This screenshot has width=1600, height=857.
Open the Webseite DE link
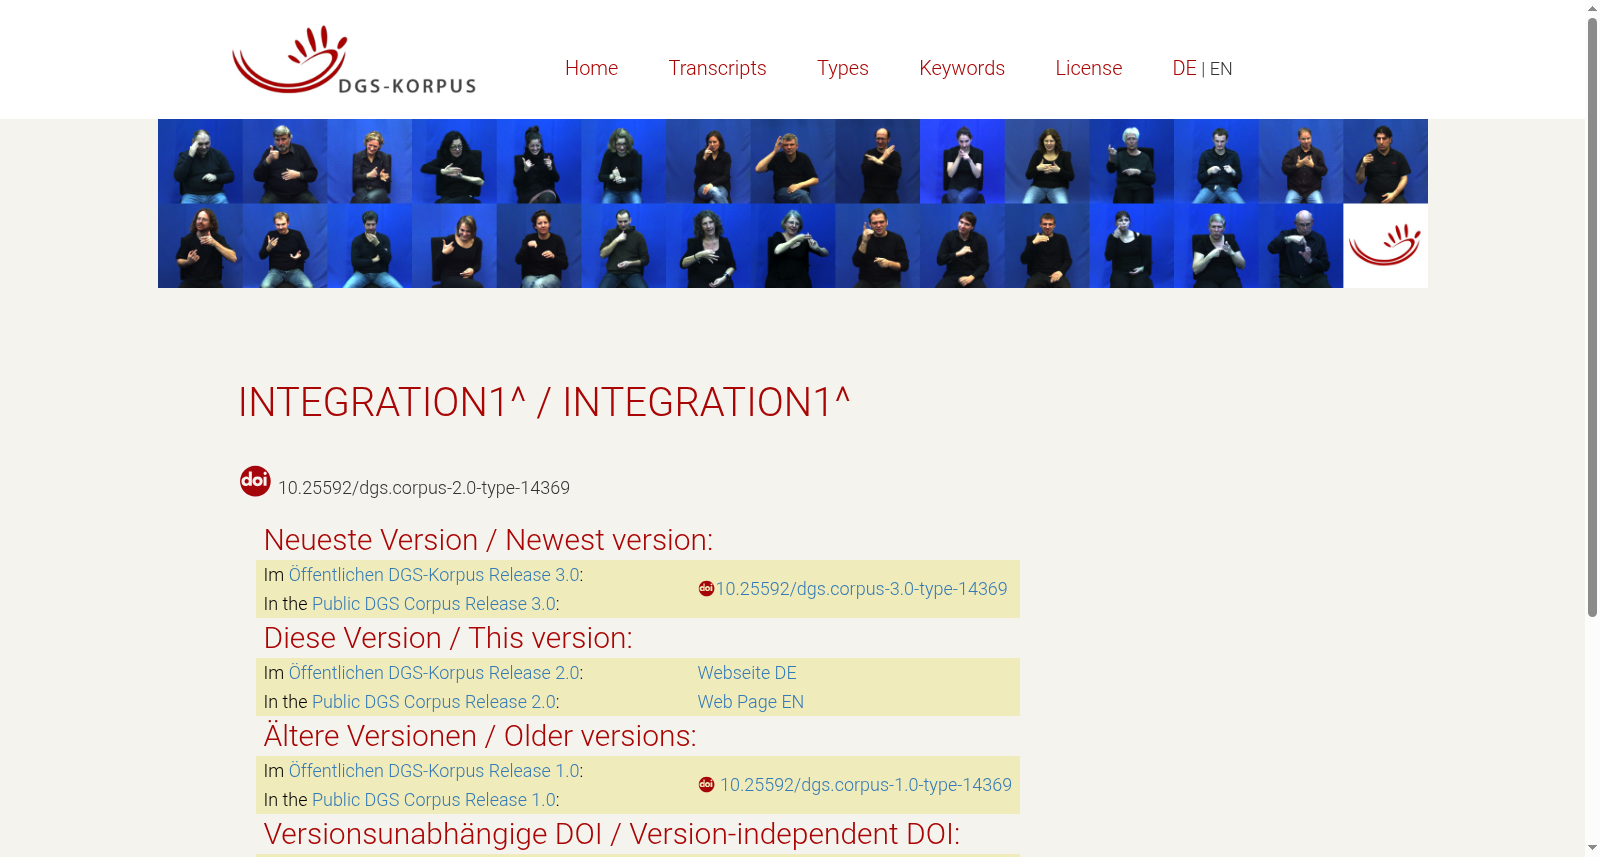(x=747, y=673)
